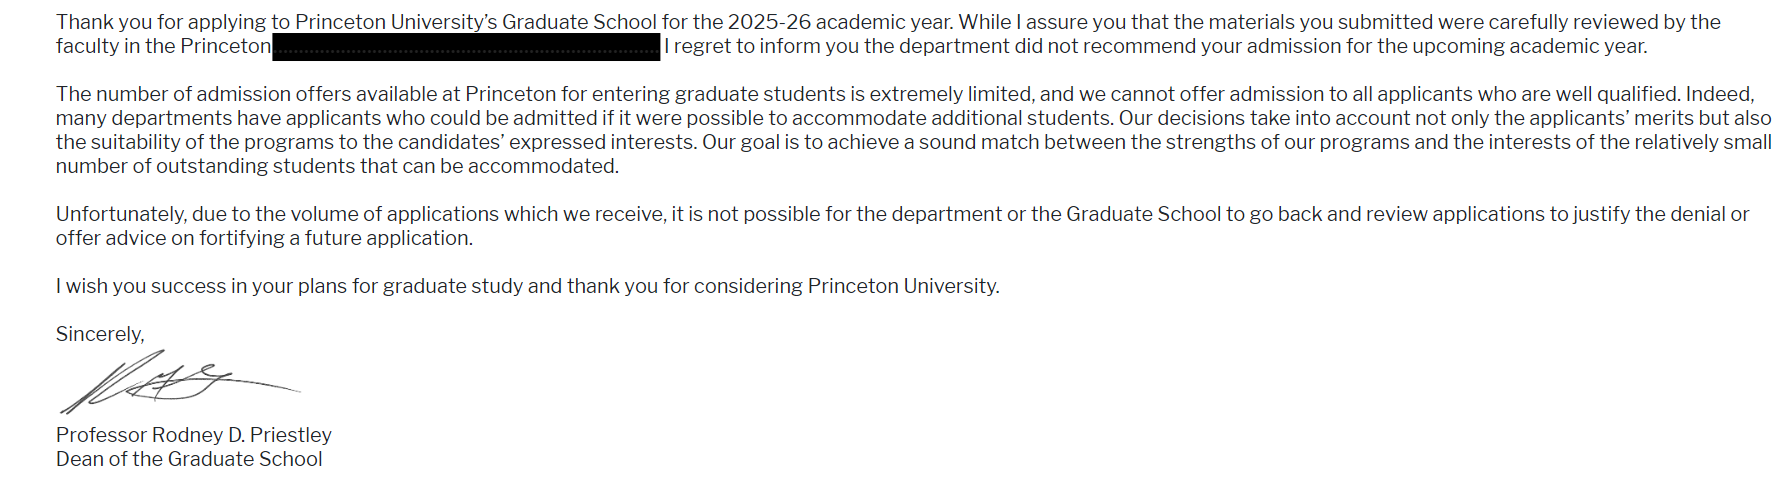Click the sentence I wish you success
This screenshot has height=482, width=1790.
tap(528, 286)
